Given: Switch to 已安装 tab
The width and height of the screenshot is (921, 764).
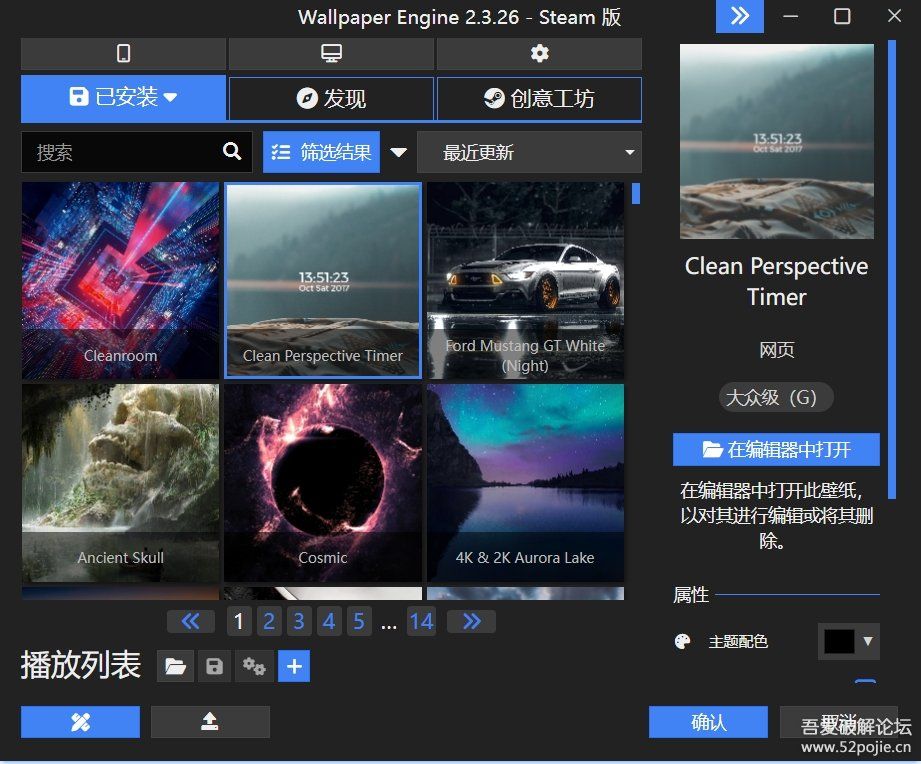Looking at the screenshot, I should [x=123, y=97].
